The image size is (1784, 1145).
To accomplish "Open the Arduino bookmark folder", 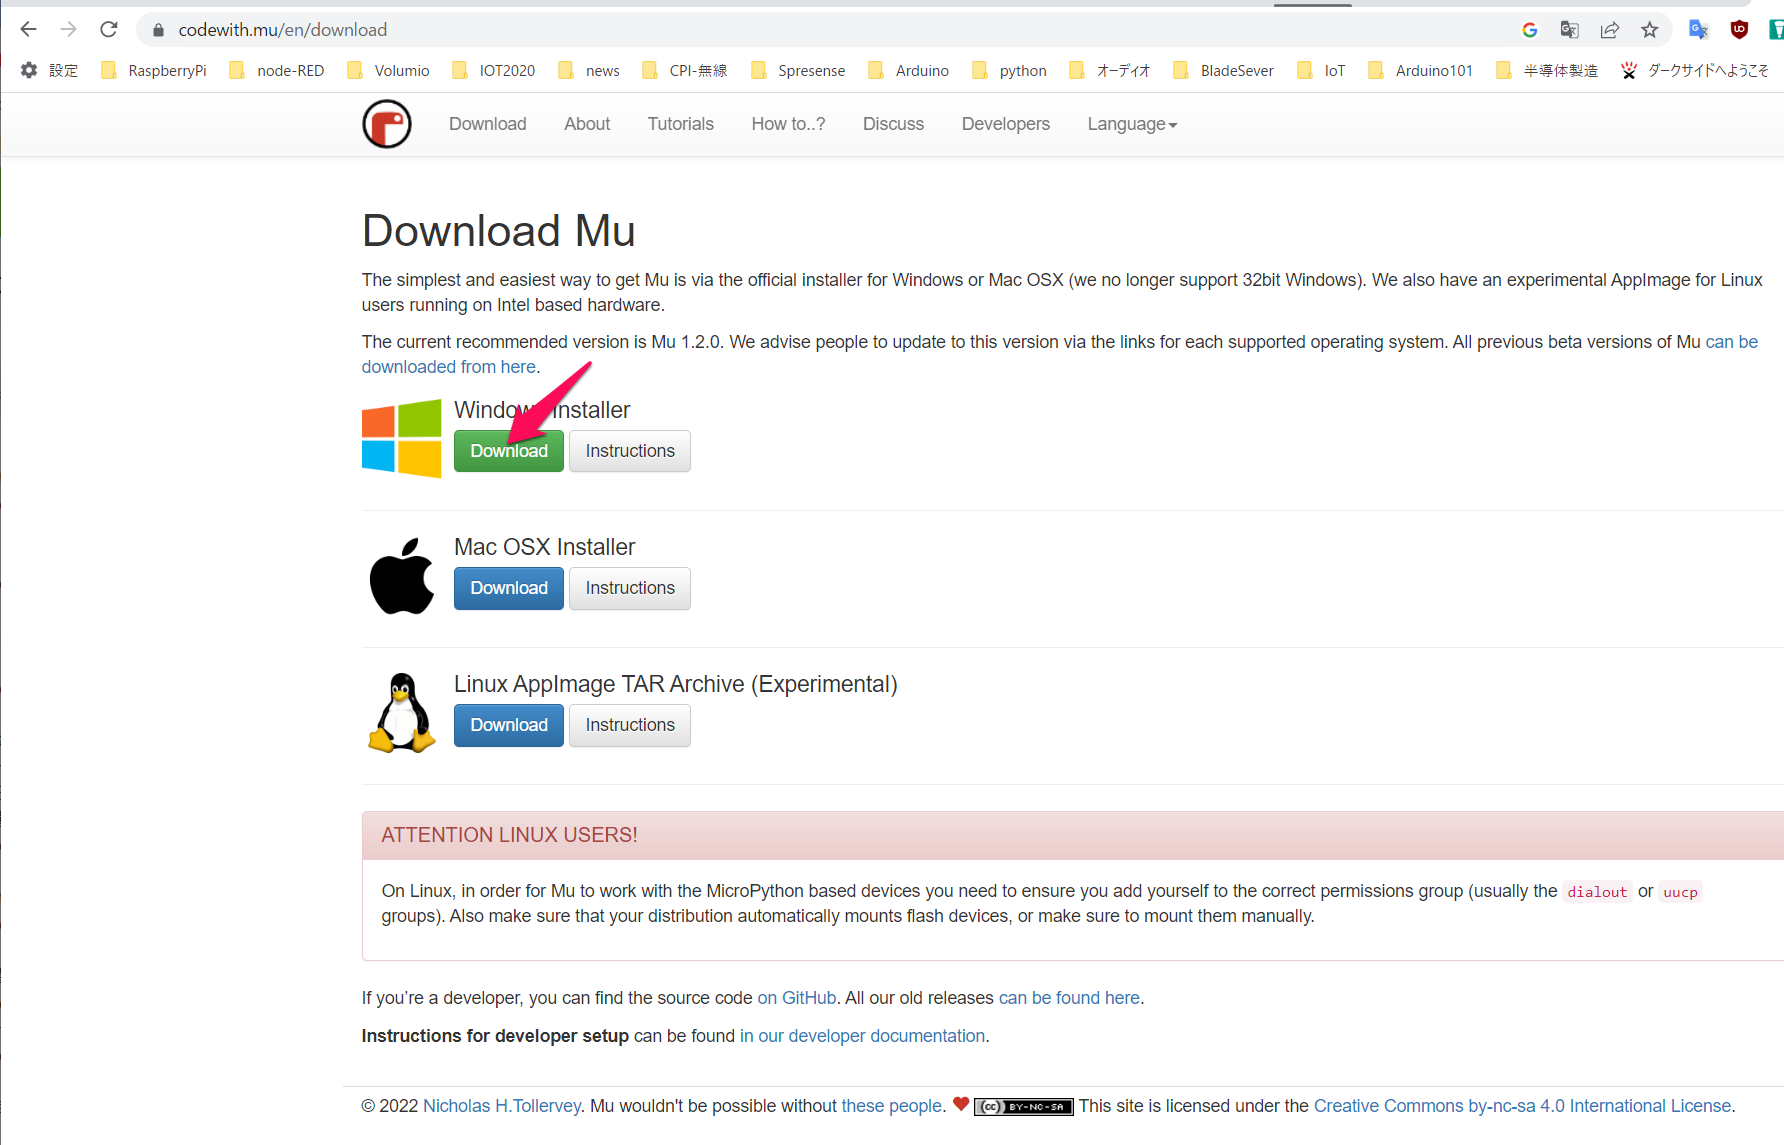I will (x=909, y=70).
